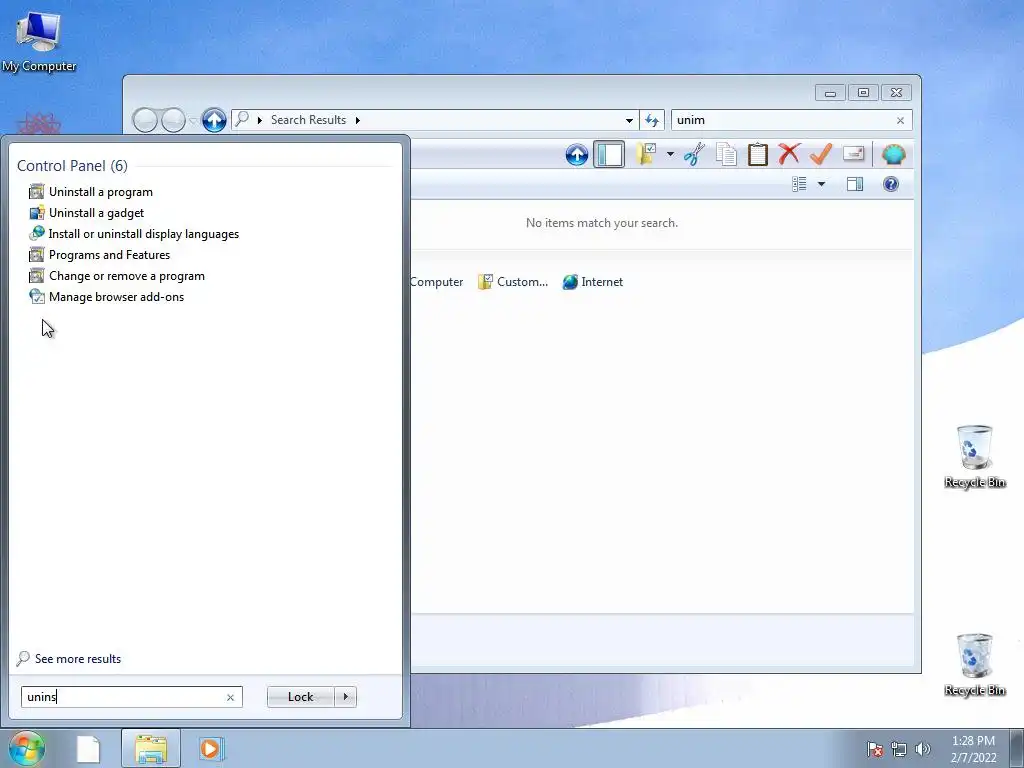Viewport: 1024px width, 768px height.
Task: Click the Back navigation button in Explorer
Action: pyautogui.click(x=145, y=120)
